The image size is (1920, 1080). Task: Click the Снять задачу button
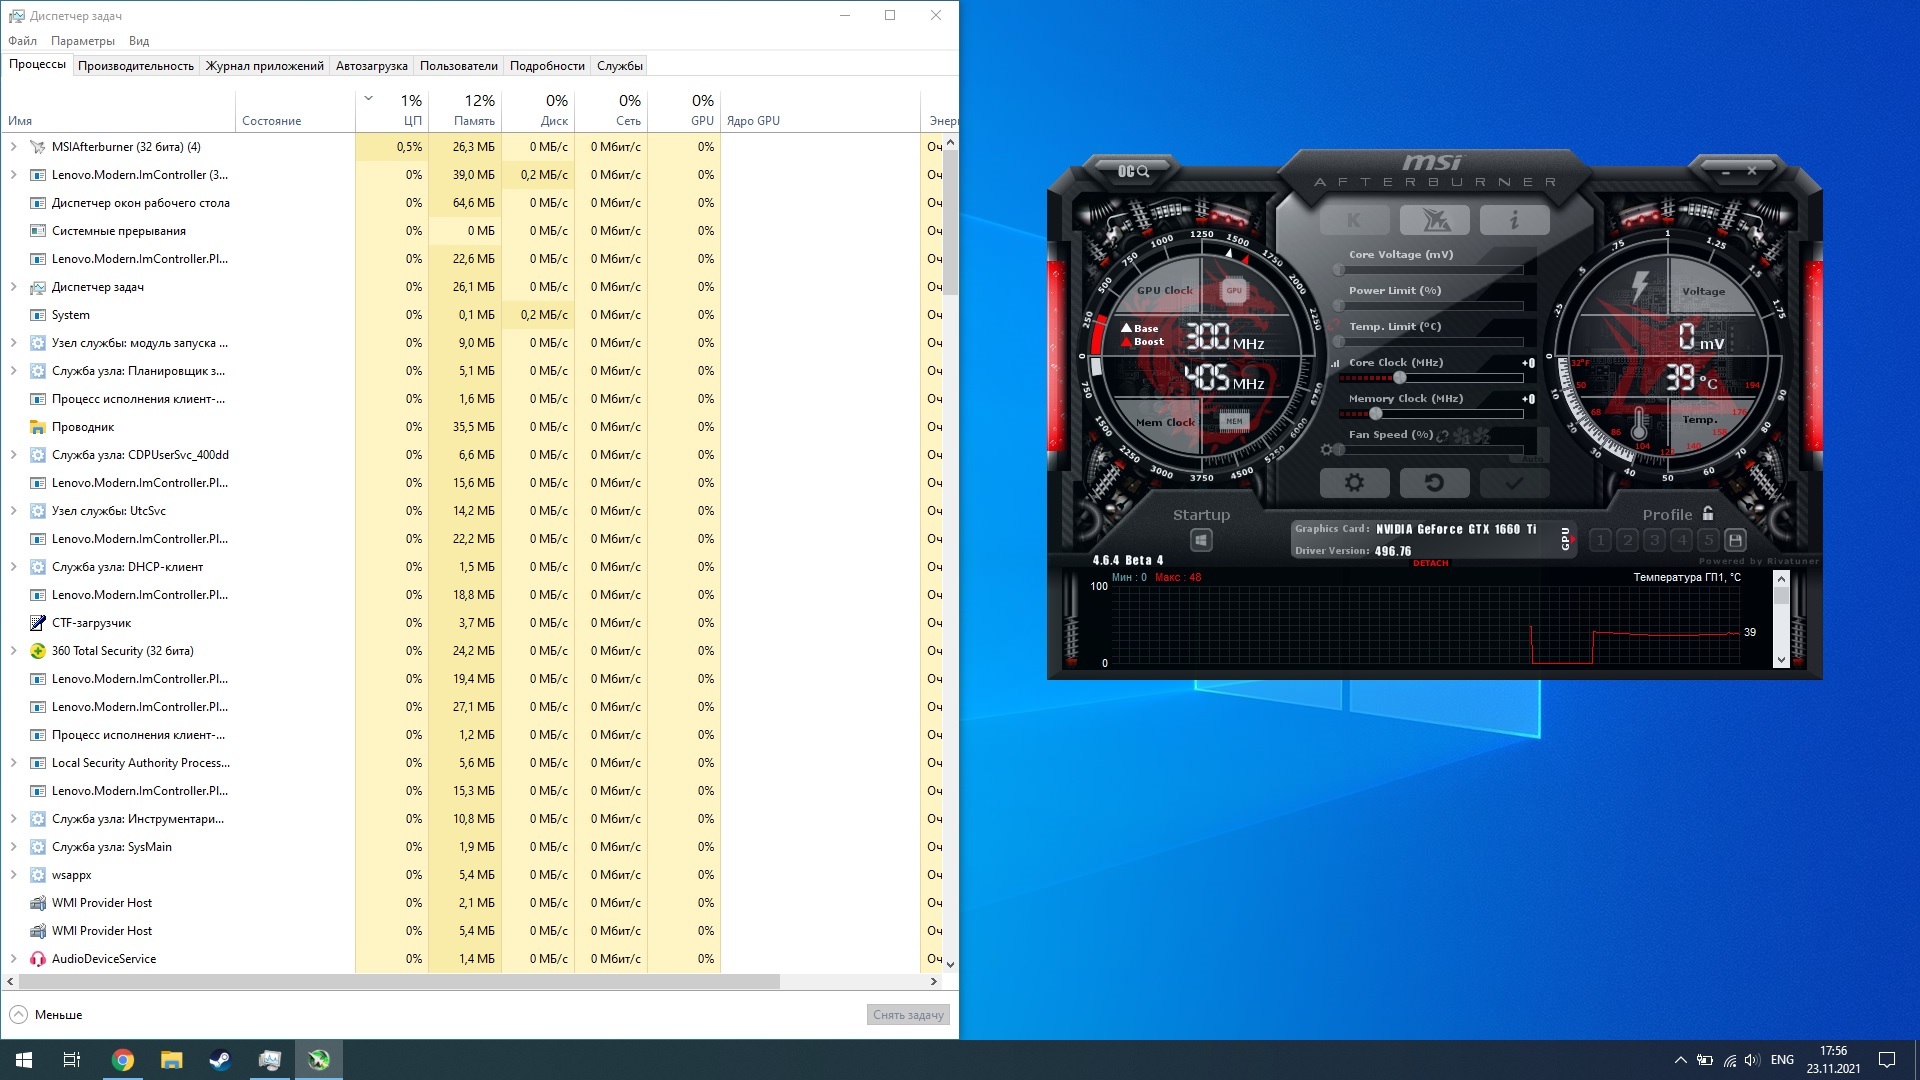tap(908, 1014)
